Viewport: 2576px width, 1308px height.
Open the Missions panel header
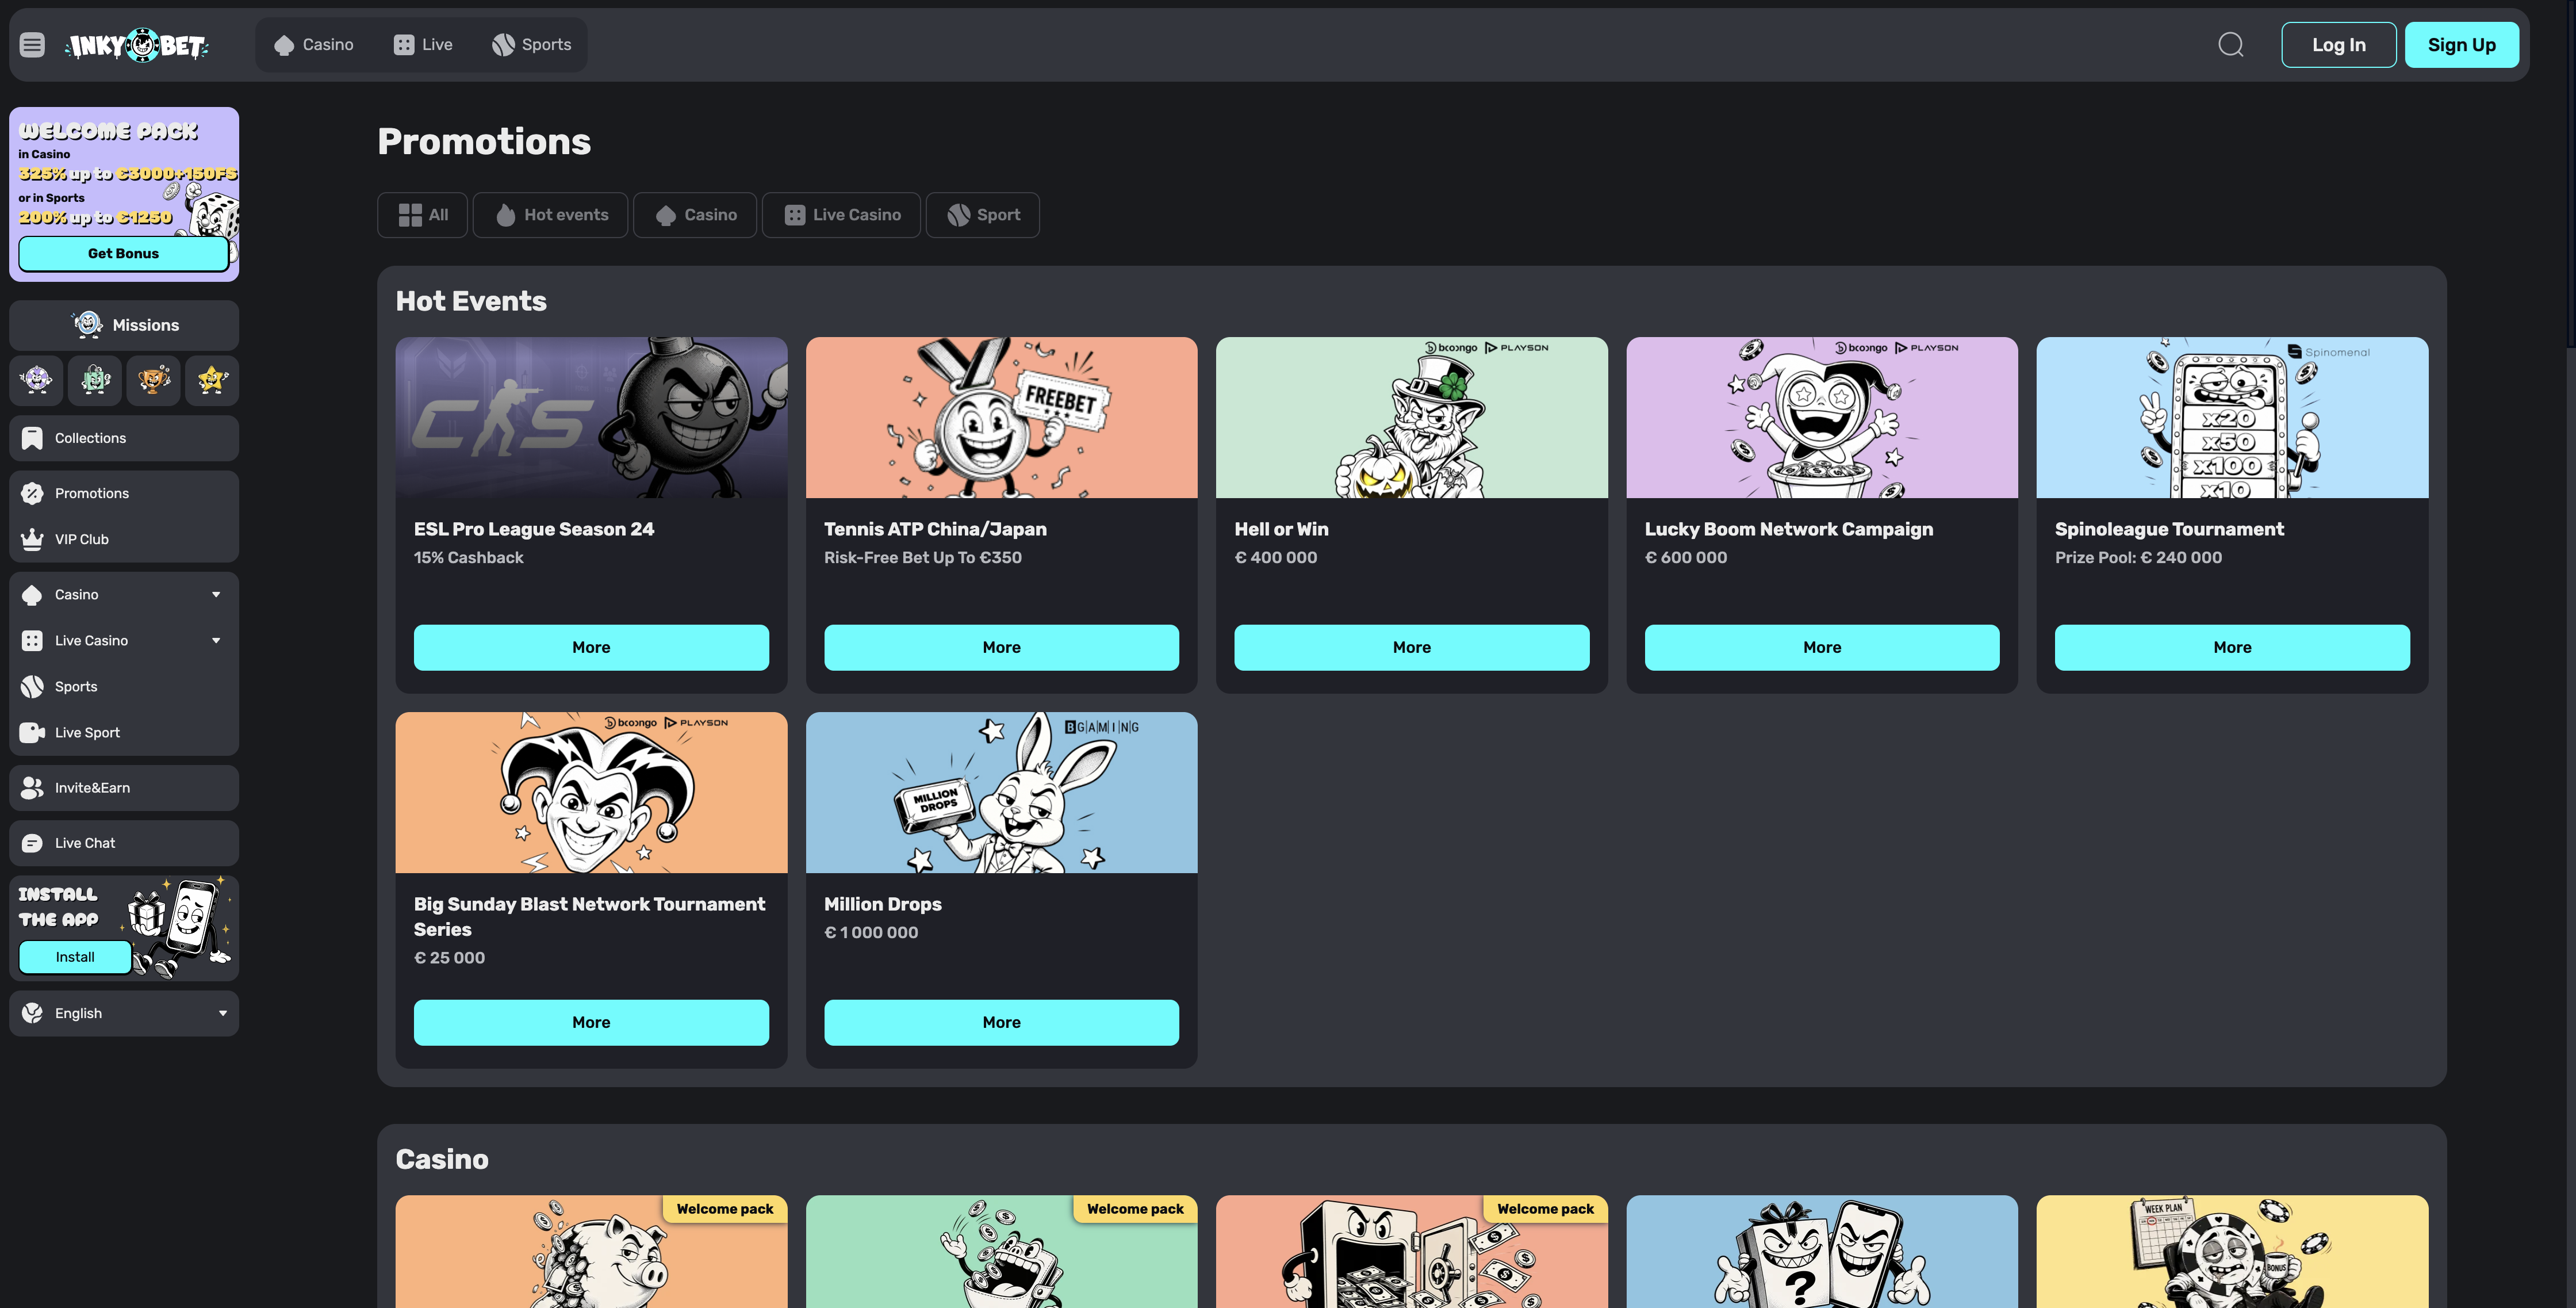click(x=124, y=325)
